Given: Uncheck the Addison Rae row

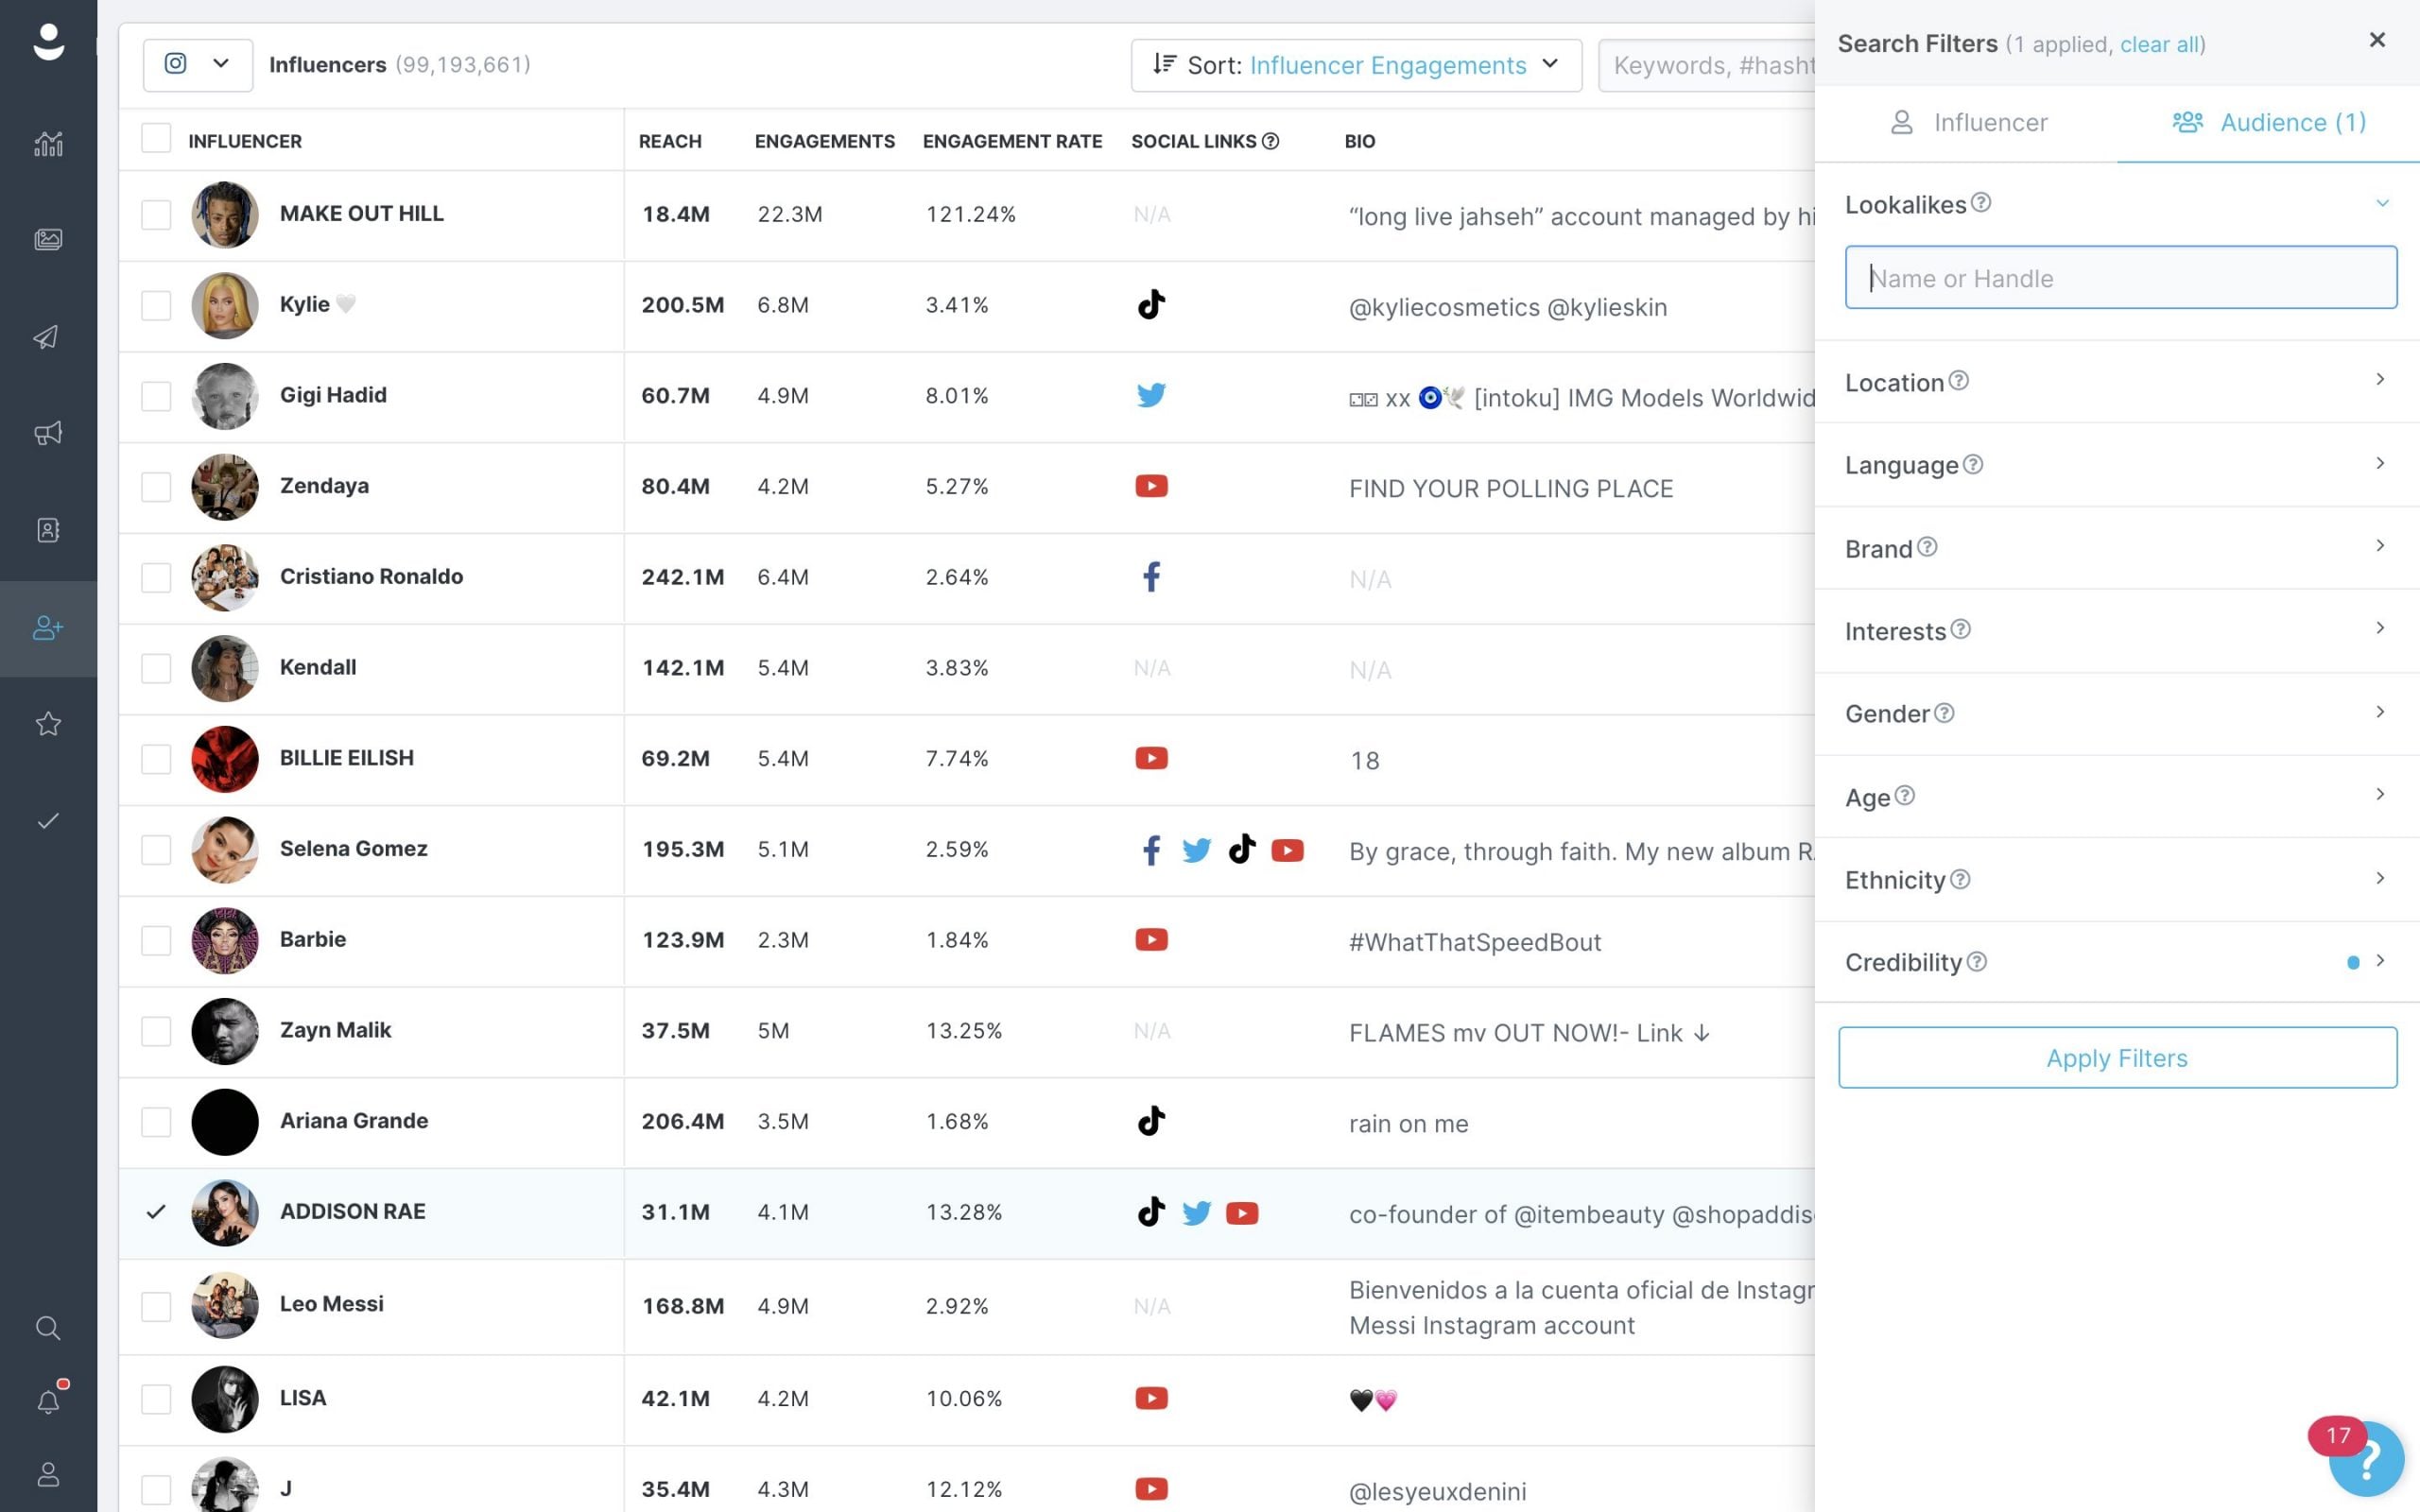Looking at the screenshot, I should point(155,1213).
